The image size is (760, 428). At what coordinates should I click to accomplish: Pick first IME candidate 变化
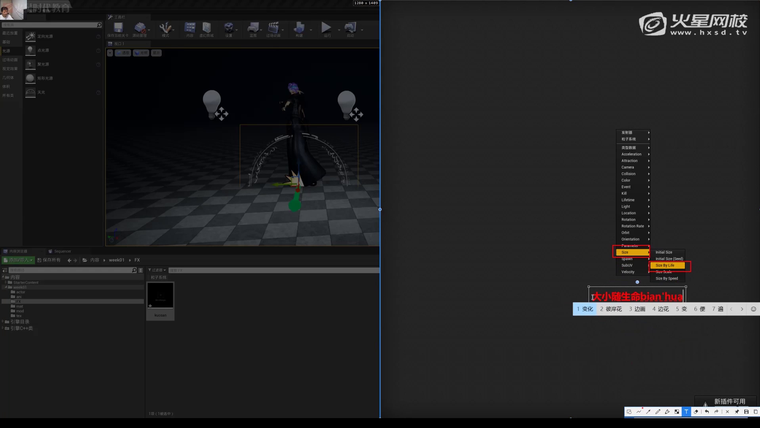coord(585,309)
